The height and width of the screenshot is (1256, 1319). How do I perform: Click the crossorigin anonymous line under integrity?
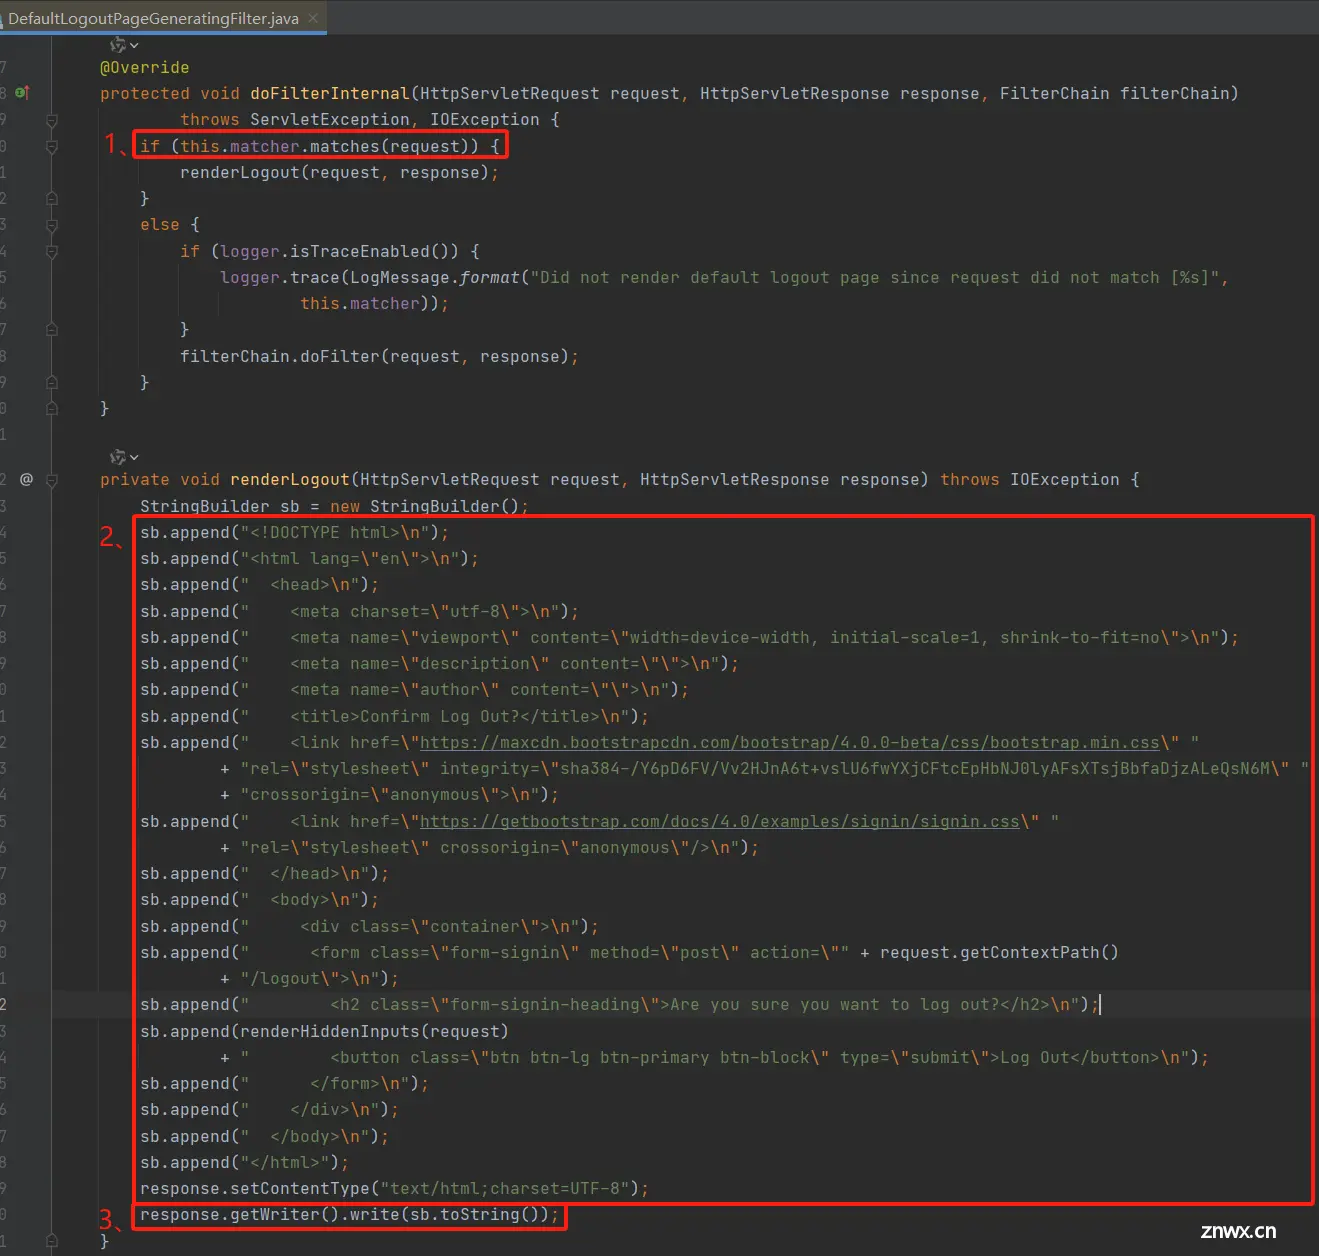coord(389,795)
